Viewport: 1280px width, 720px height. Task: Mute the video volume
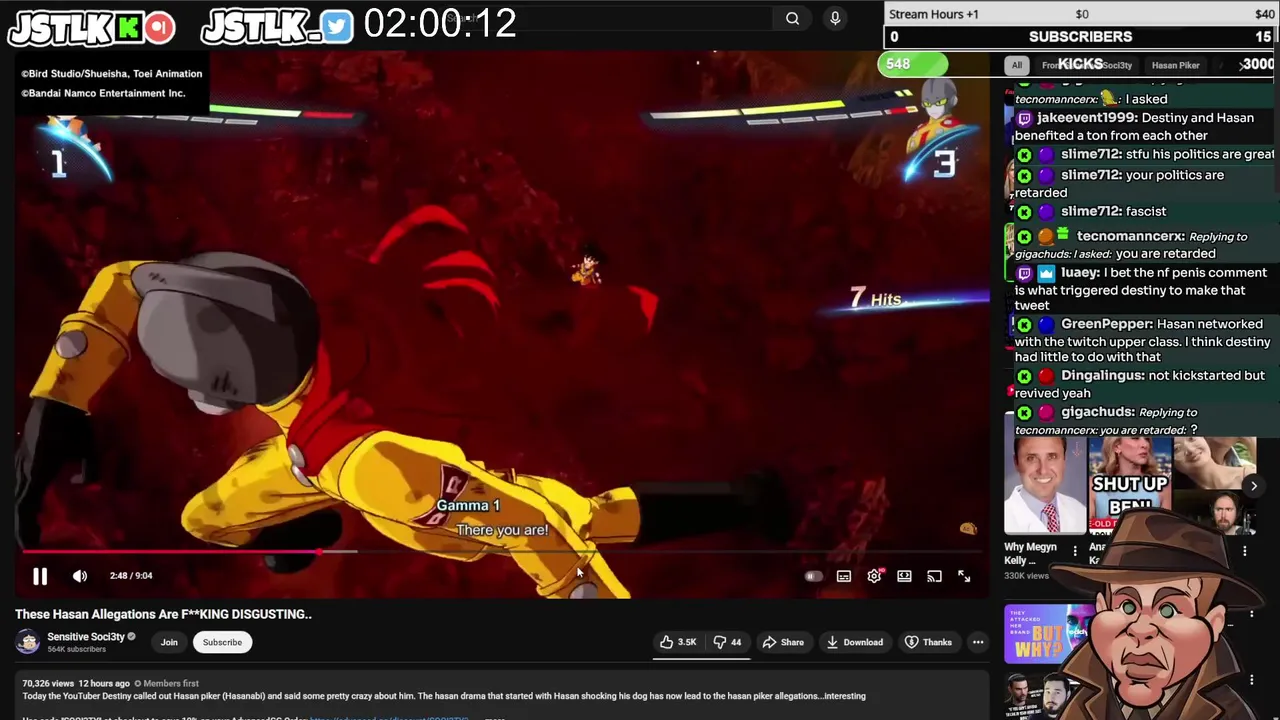(80, 576)
